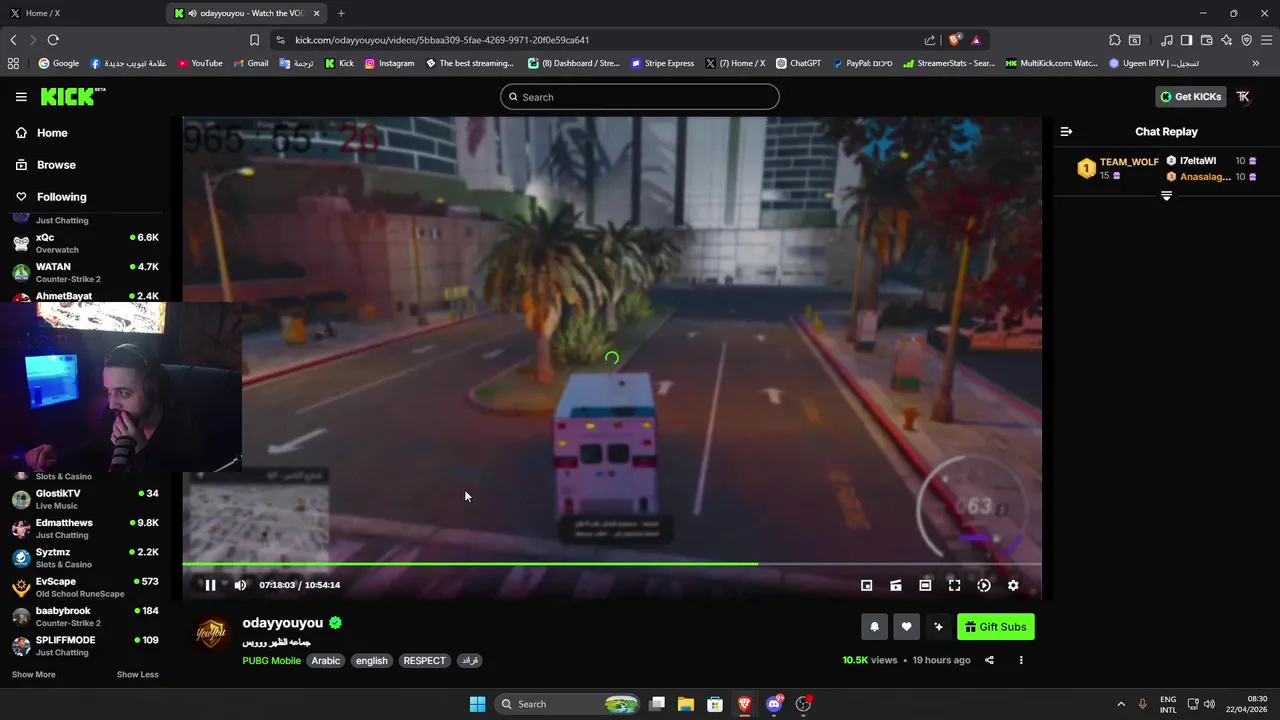Open the YouTube bookmark
Screen dimensions: 1280x720
coord(200,63)
